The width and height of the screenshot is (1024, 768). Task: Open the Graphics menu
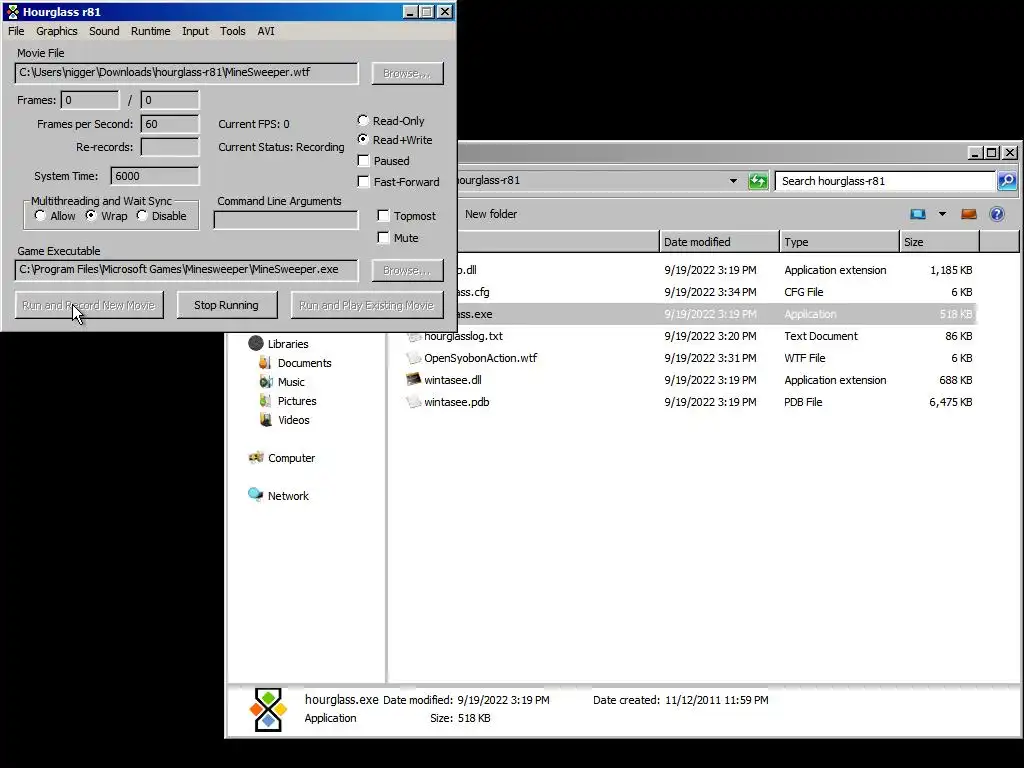pyautogui.click(x=57, y=31)
